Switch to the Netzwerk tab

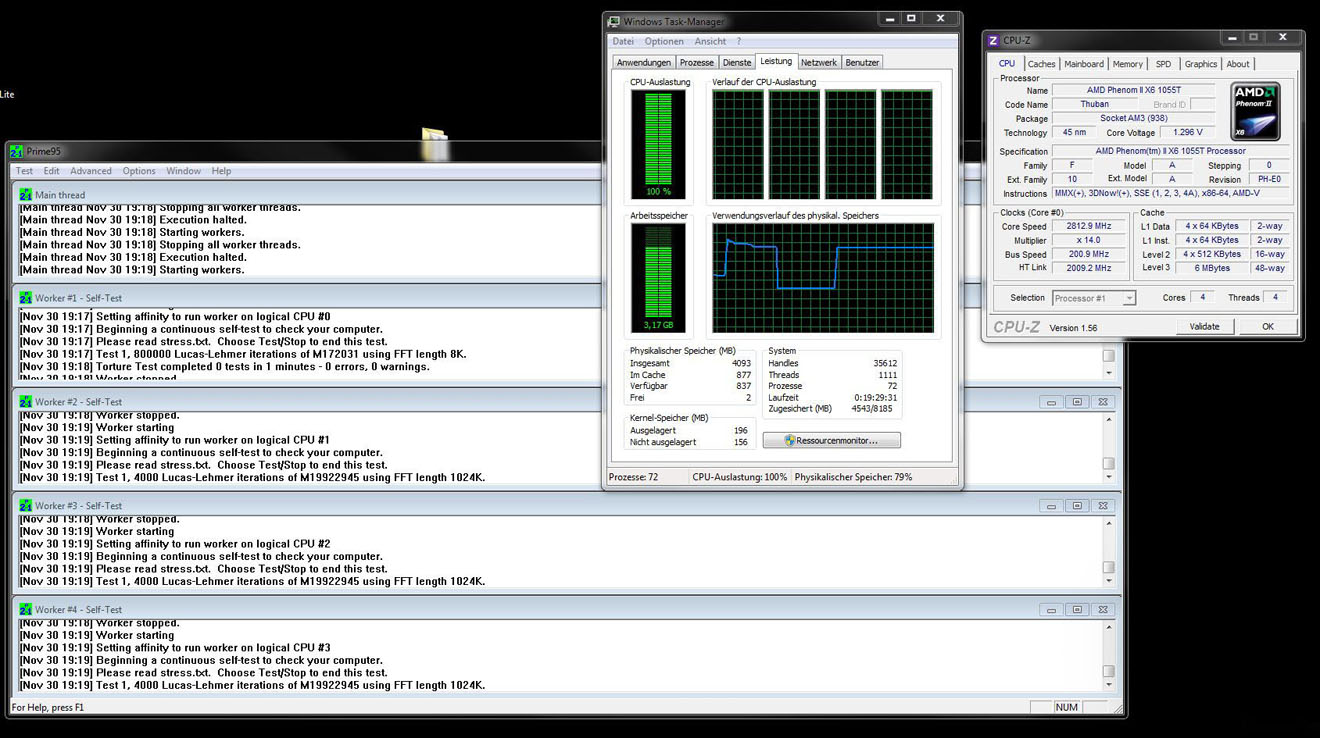pos(819,63)
